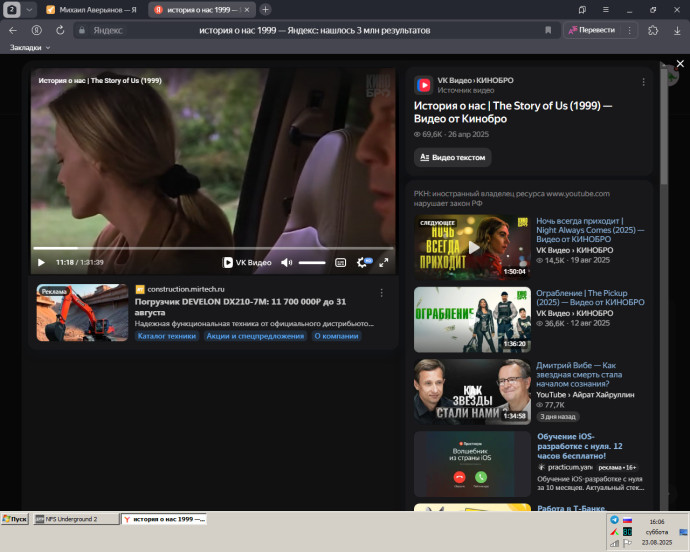Click Каталог техники ad link
Viewport: 690px width, 552px height.
pyautogui.click(x=167, y=336)
